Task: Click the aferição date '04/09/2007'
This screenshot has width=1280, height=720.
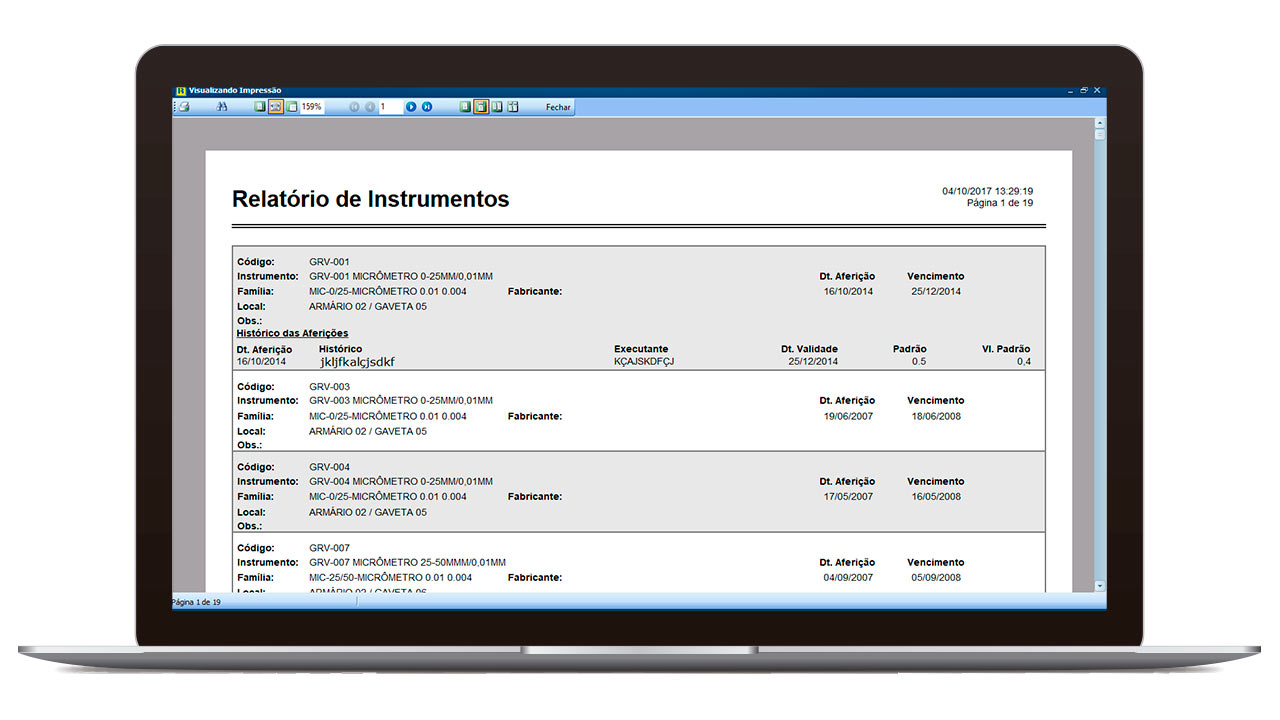Action: pyautogui.click(x=848, y=577)
